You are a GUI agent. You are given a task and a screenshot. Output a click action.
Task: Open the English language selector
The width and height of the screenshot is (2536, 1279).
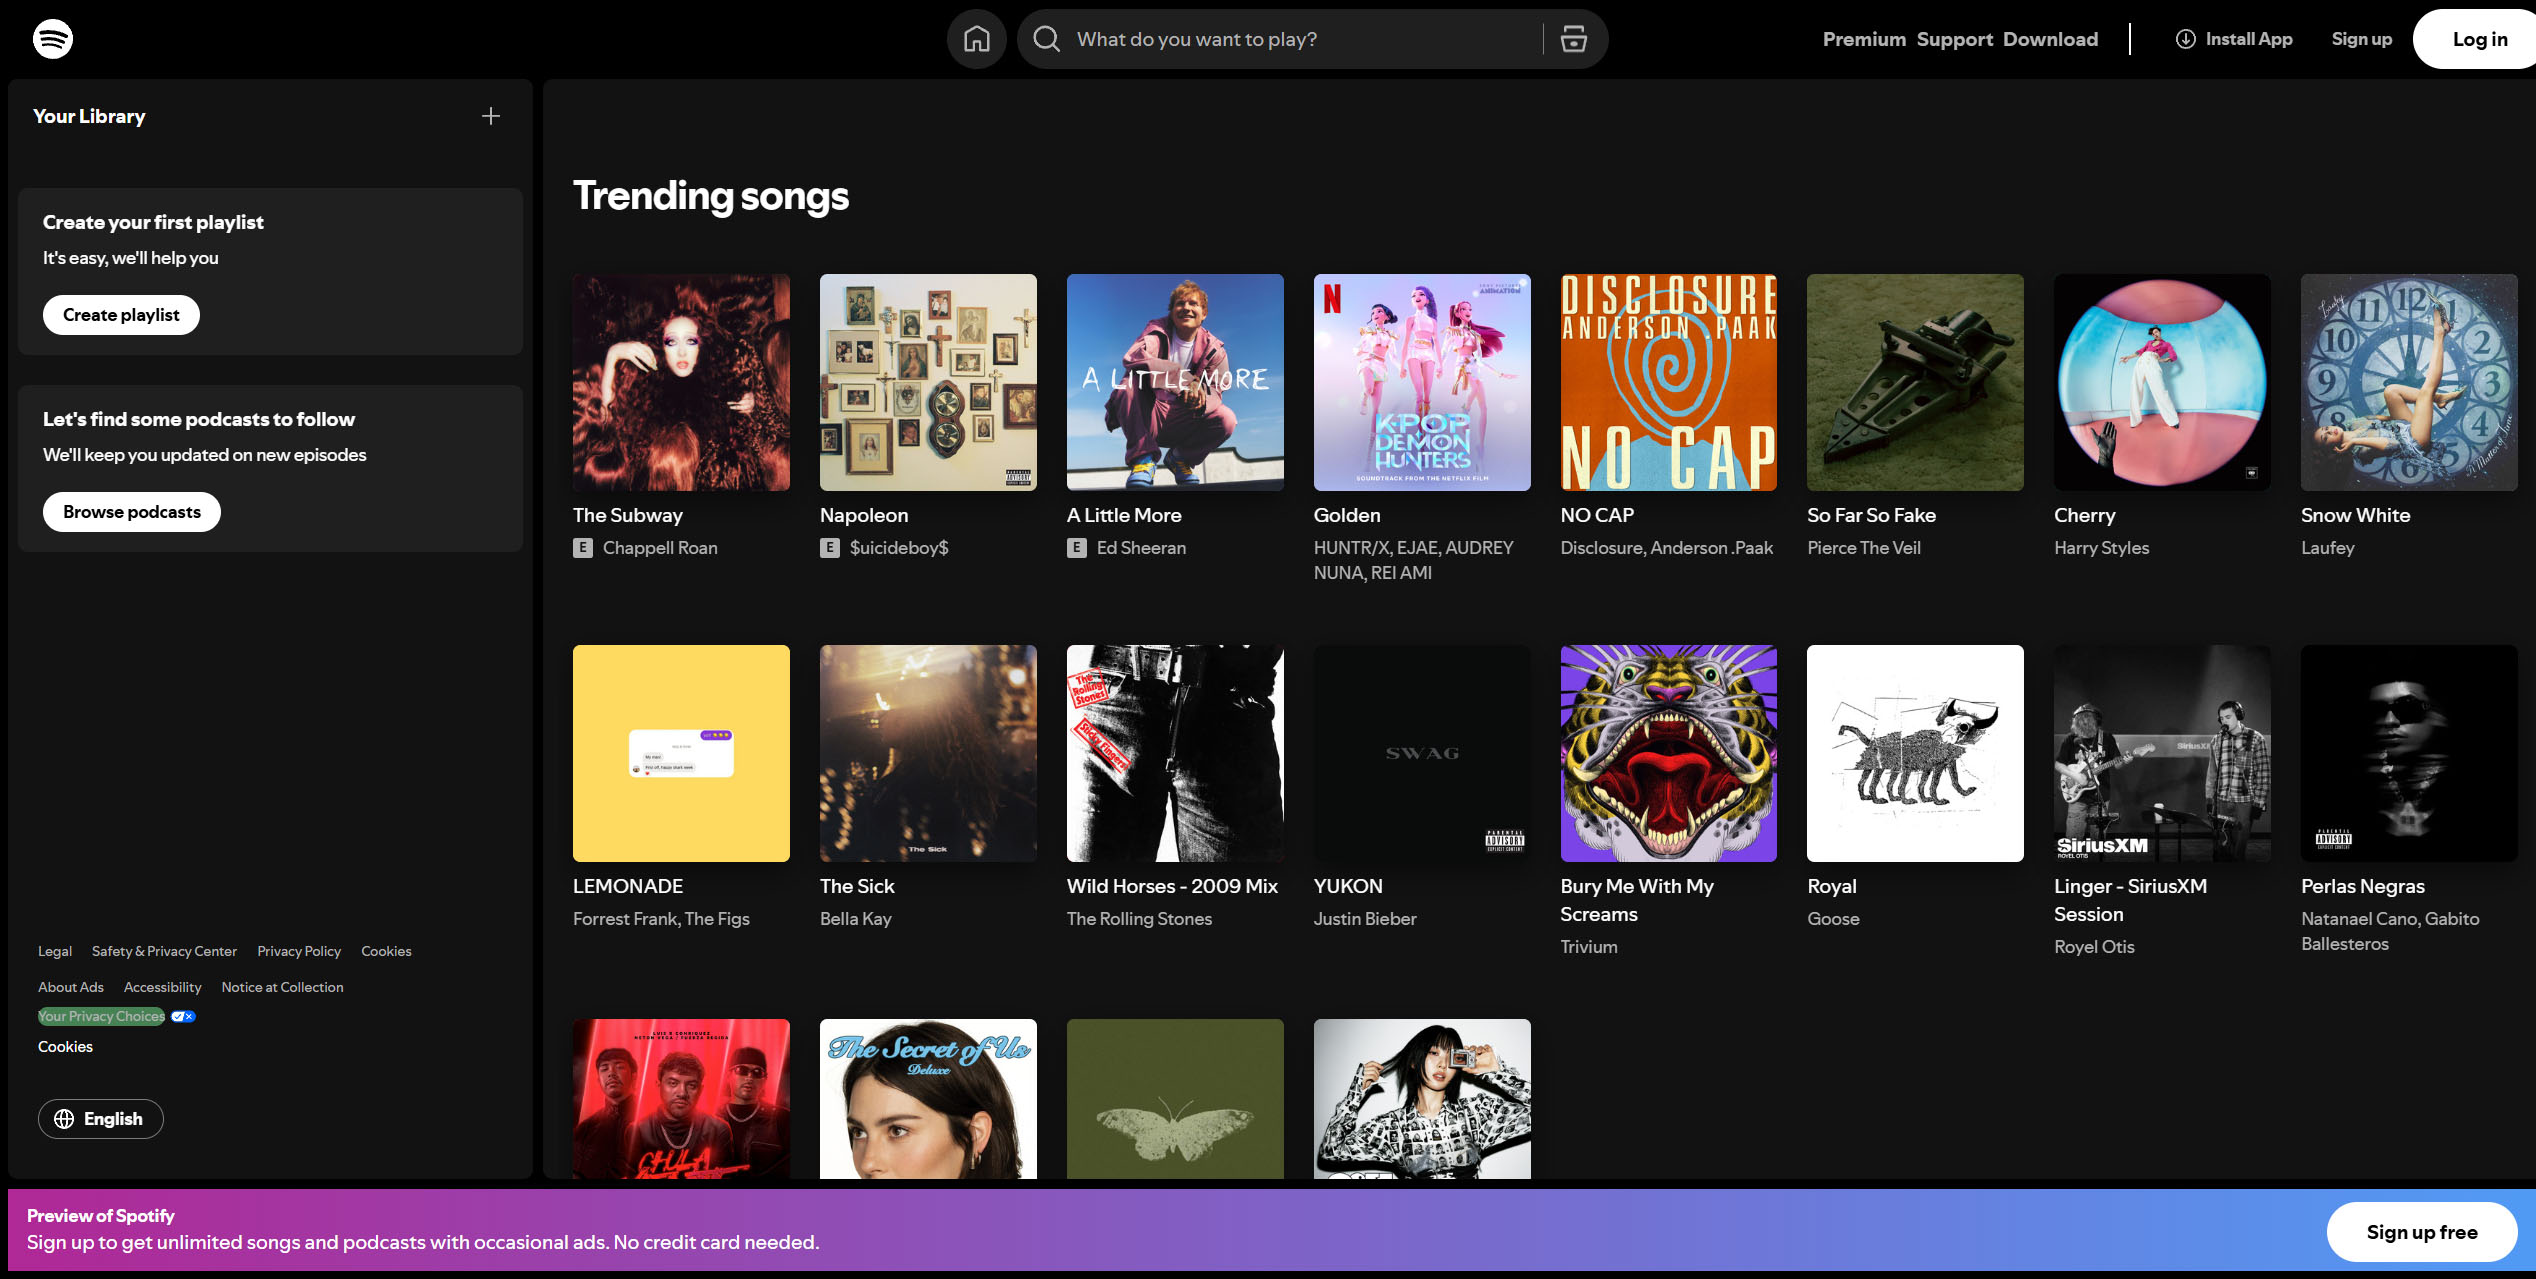tap(101, 1119)
